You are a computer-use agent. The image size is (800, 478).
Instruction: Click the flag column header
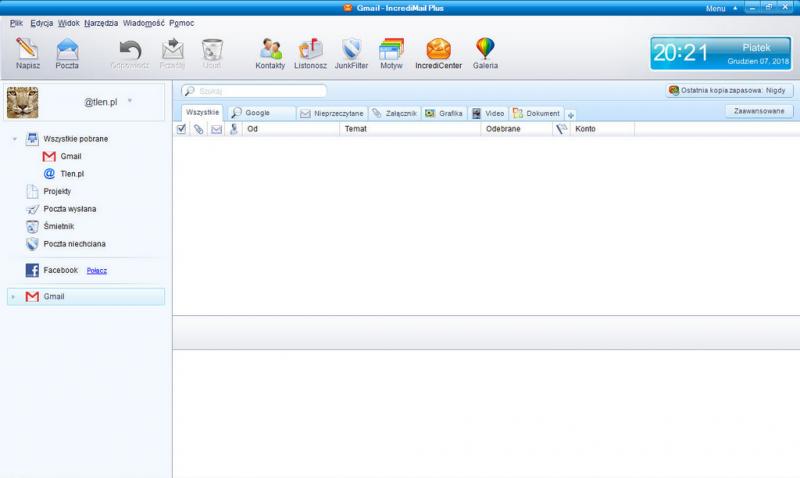561,129
